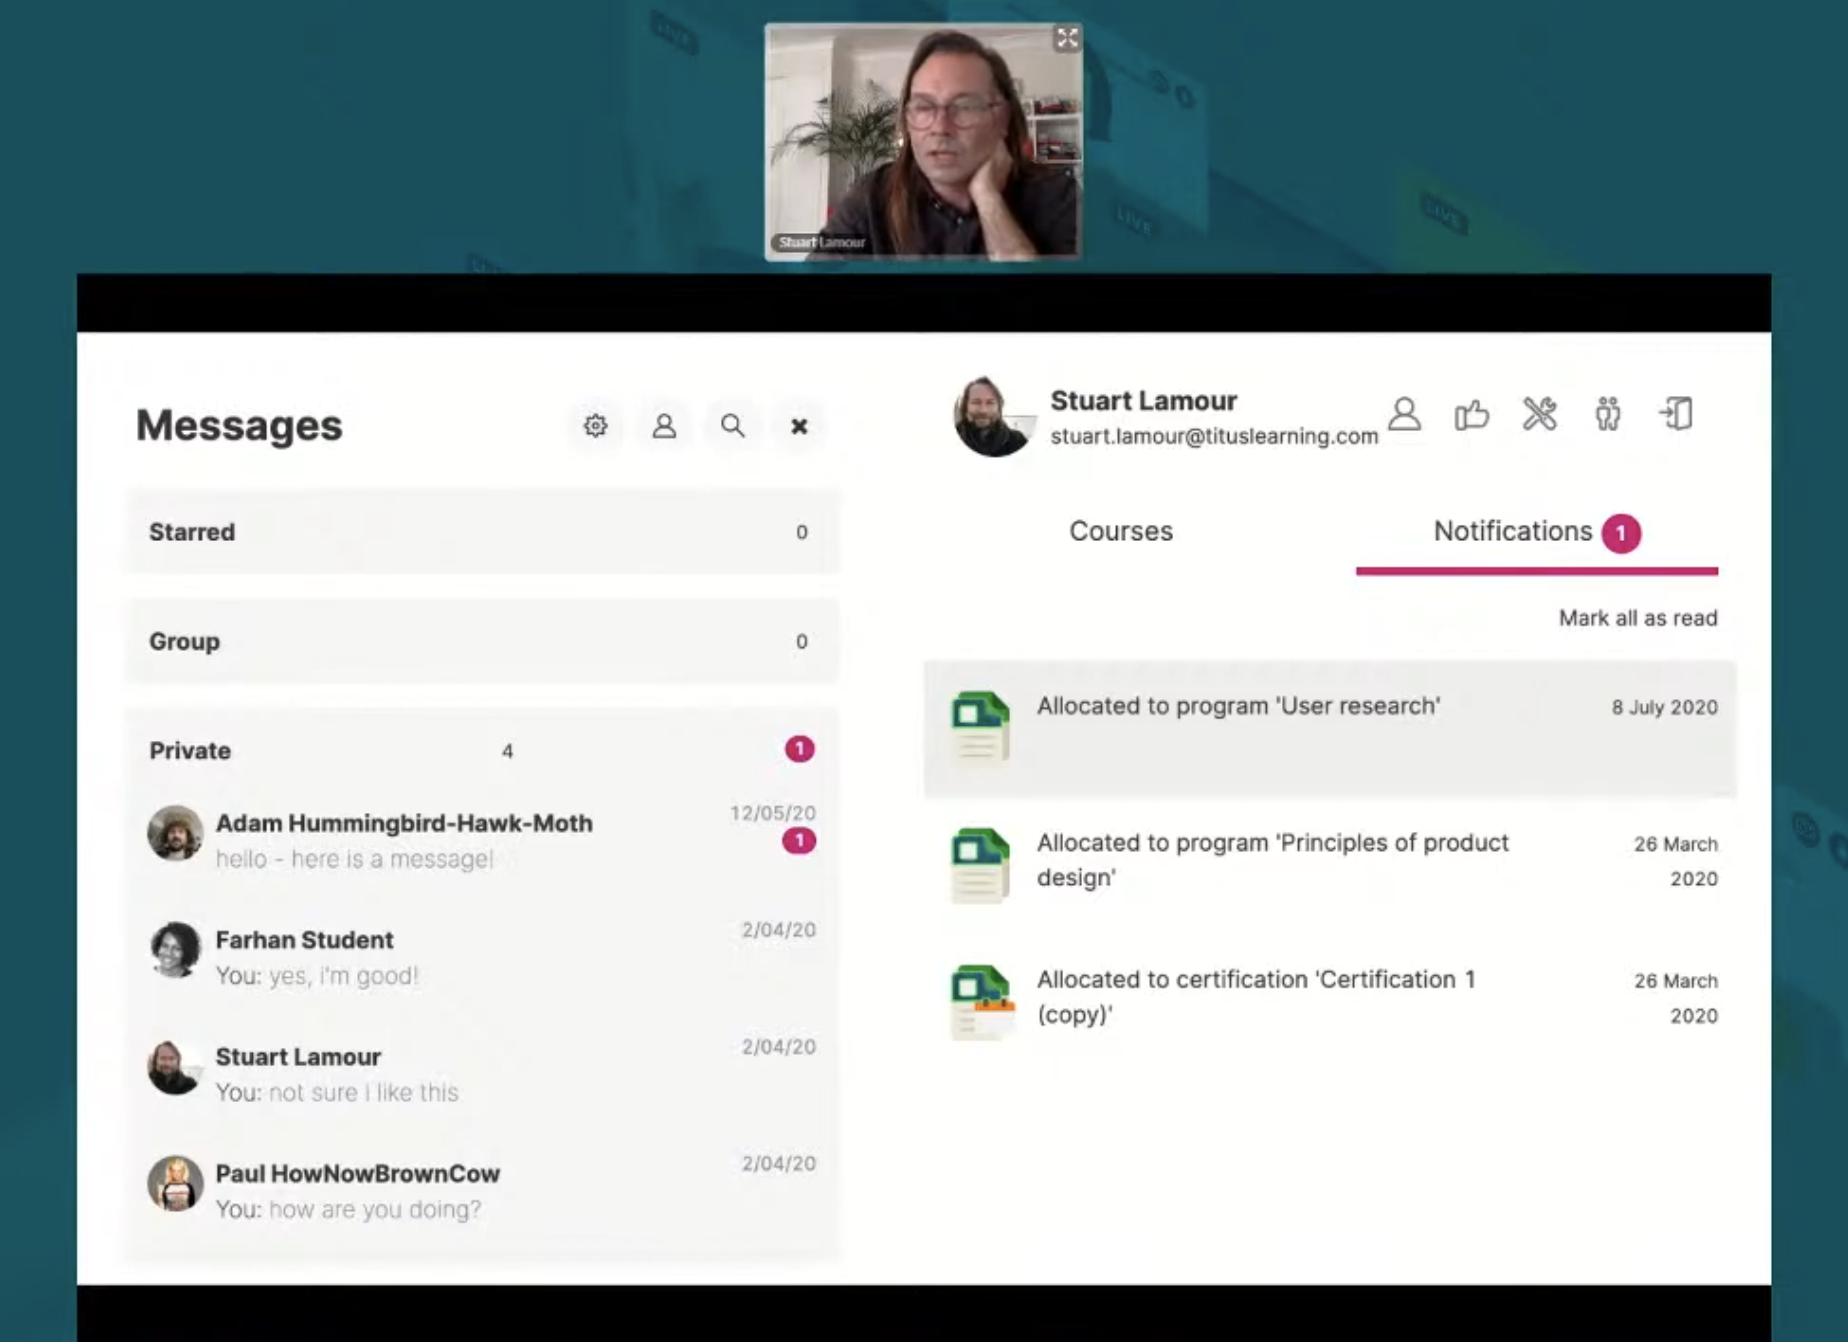Expand the Group messages section
The image size is (1848, 1342).
pyautogui.click(x=482, y=641)
